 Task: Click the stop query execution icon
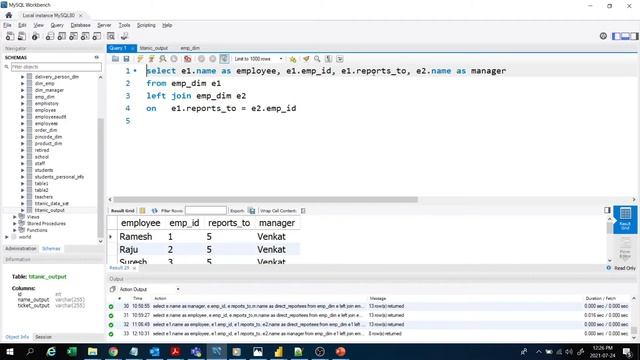coord(174,59)
